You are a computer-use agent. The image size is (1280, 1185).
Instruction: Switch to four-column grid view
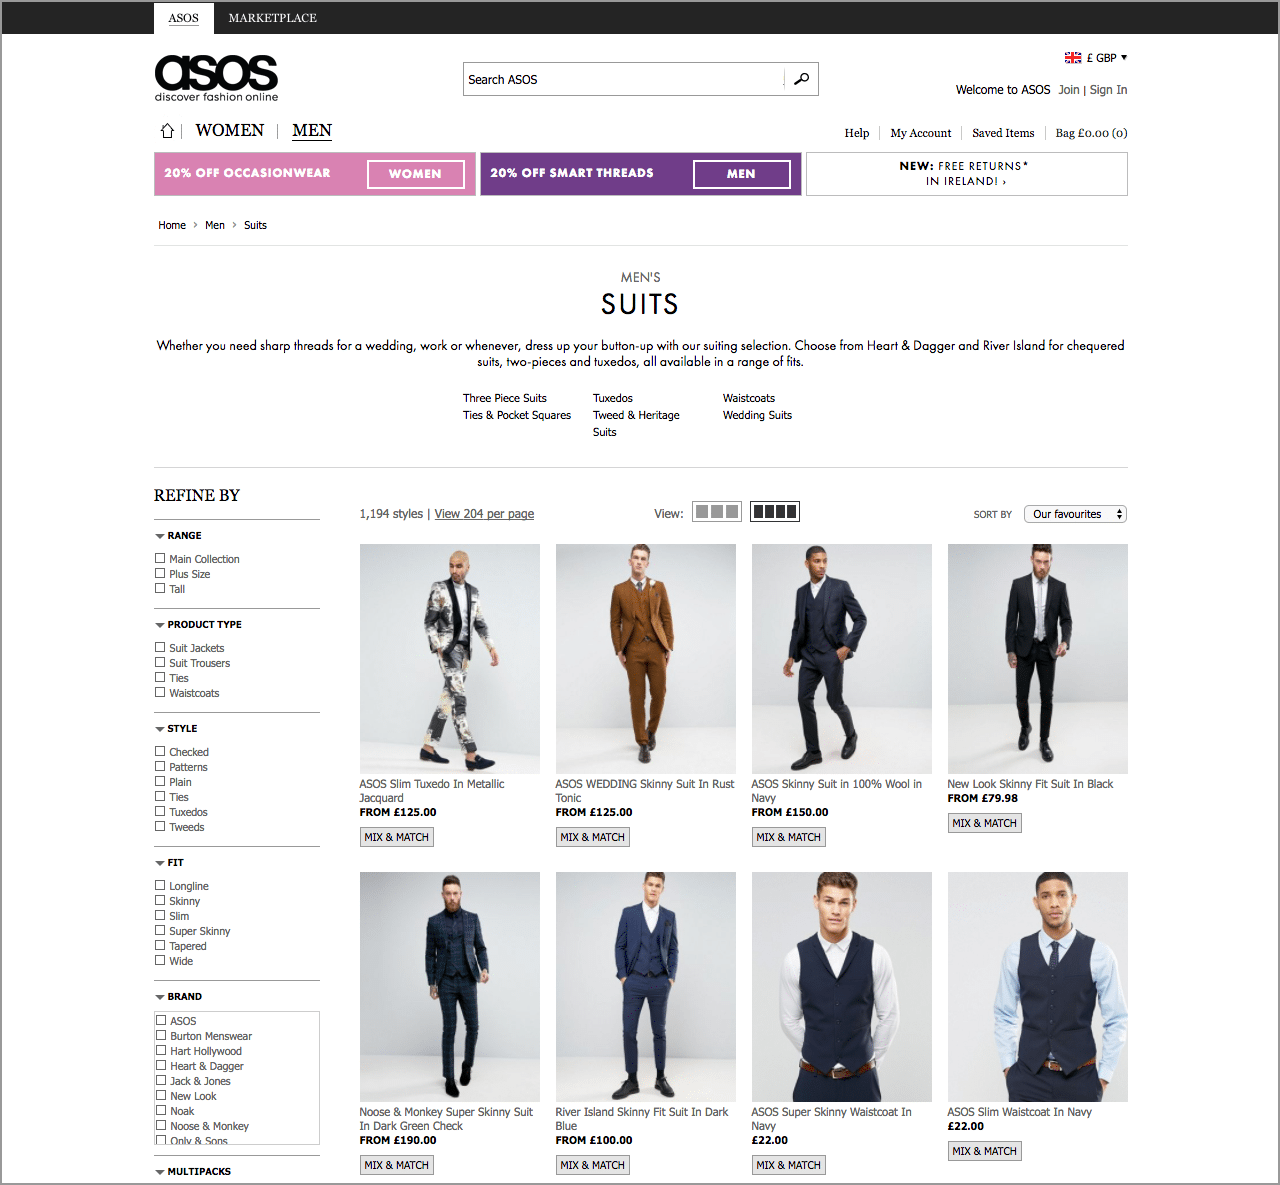(x=775, y=512)
